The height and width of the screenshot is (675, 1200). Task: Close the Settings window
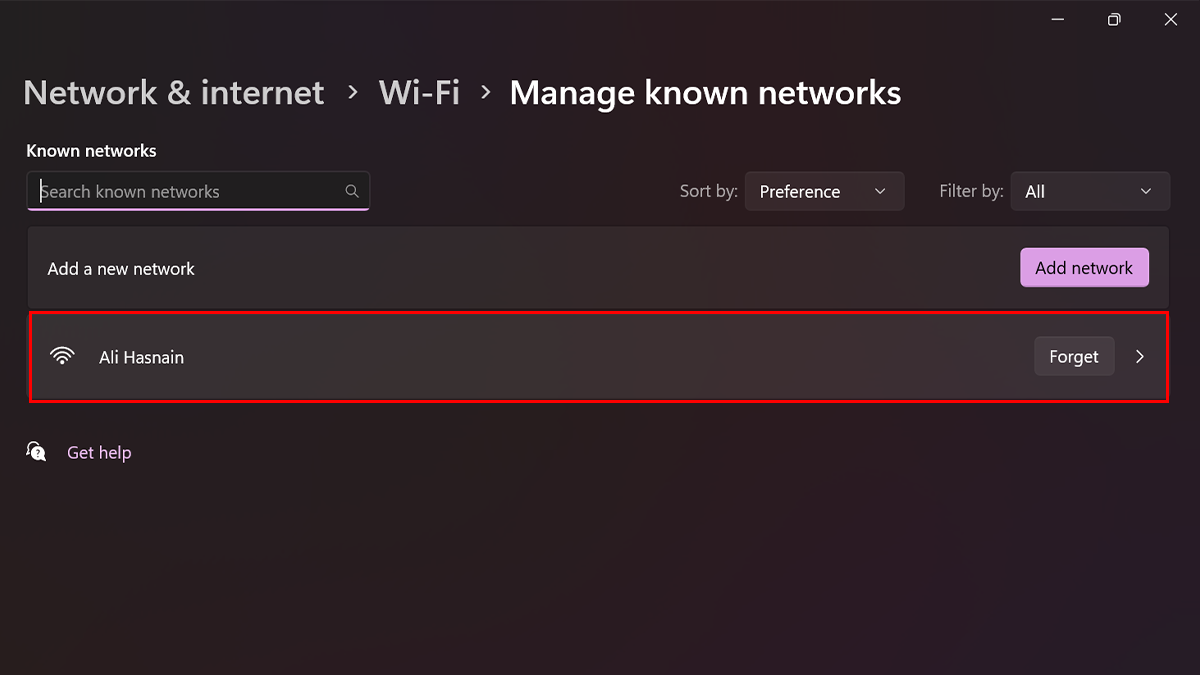pos(1171,20)
